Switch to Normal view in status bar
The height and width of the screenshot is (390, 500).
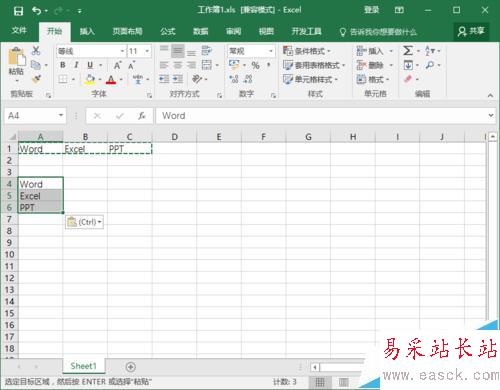click(320, 382)
